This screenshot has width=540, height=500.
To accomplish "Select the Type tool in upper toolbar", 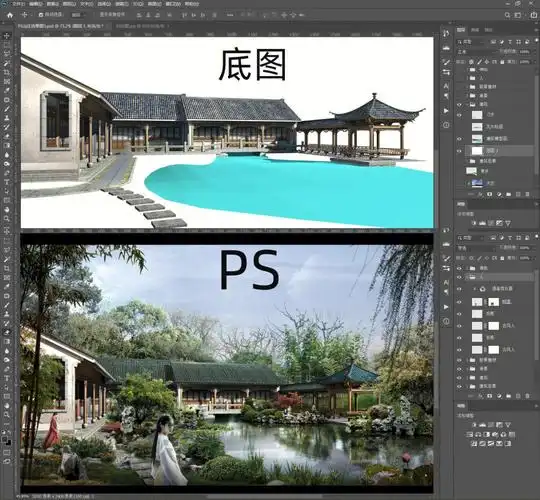I will click(x=7, y=182).
